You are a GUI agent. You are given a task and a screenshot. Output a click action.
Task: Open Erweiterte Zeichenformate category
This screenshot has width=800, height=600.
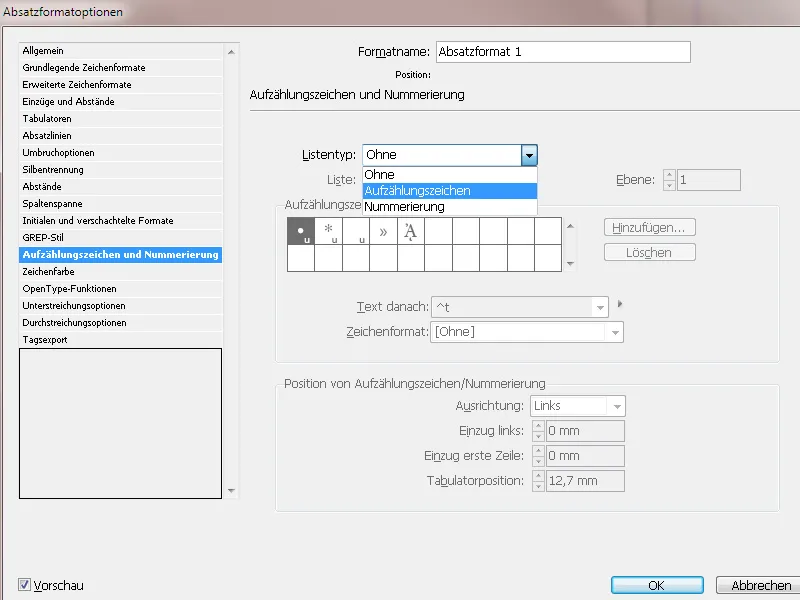(121, 85)
